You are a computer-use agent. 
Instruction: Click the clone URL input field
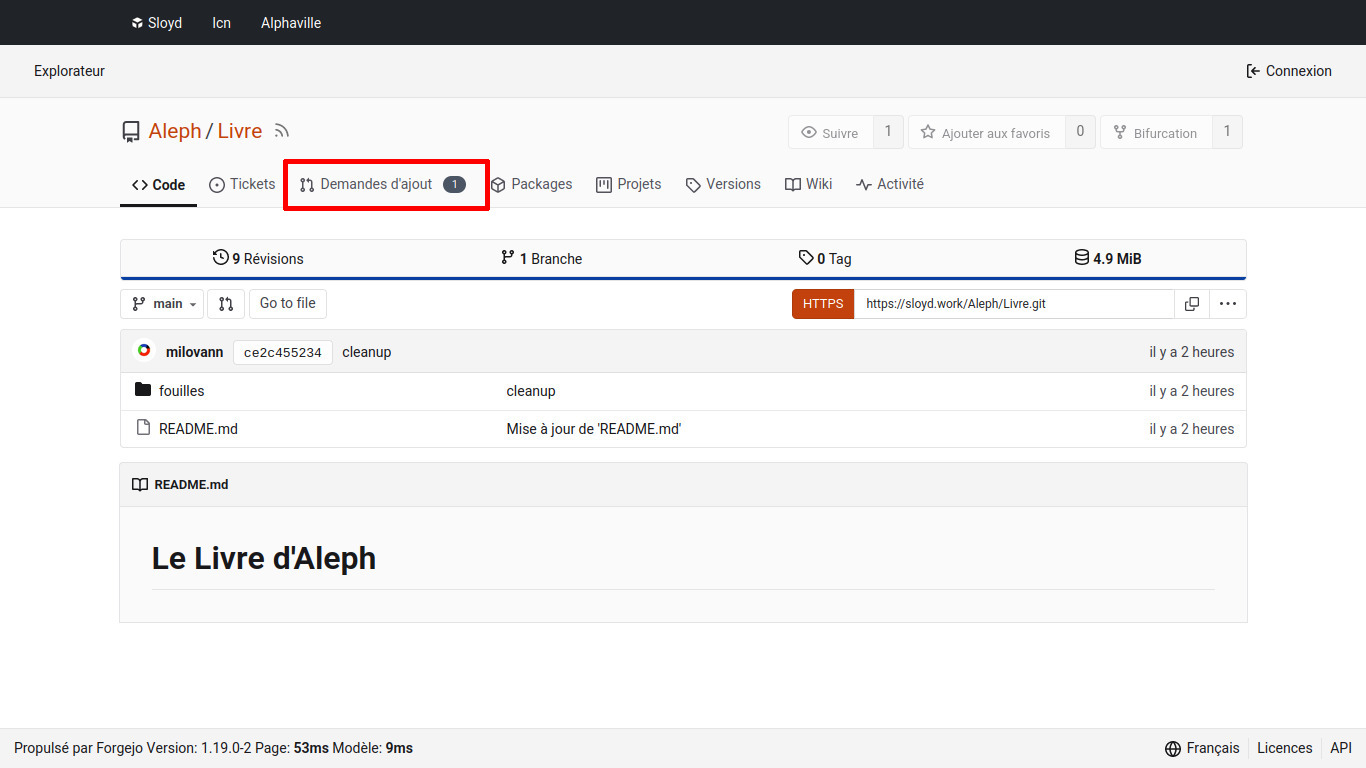pyautogui.click(x=1012, y=304)
